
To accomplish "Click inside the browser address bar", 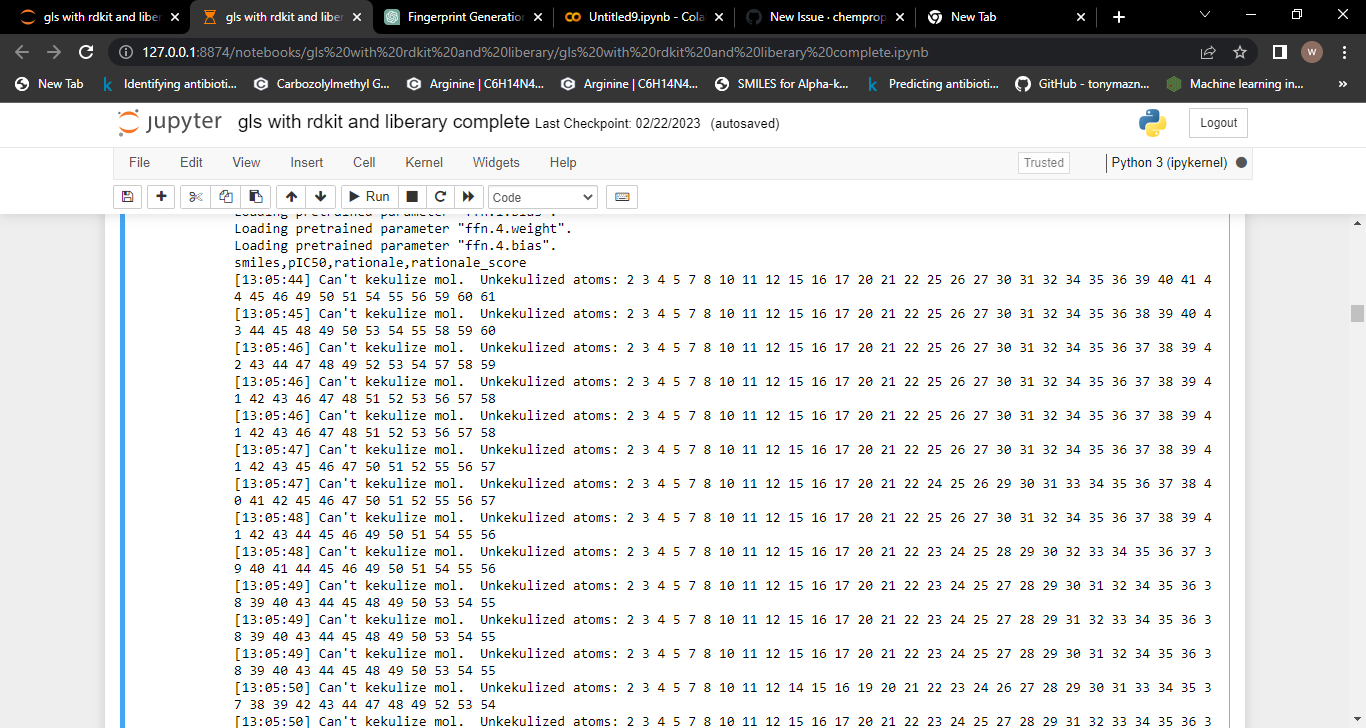I will [600, 51].
